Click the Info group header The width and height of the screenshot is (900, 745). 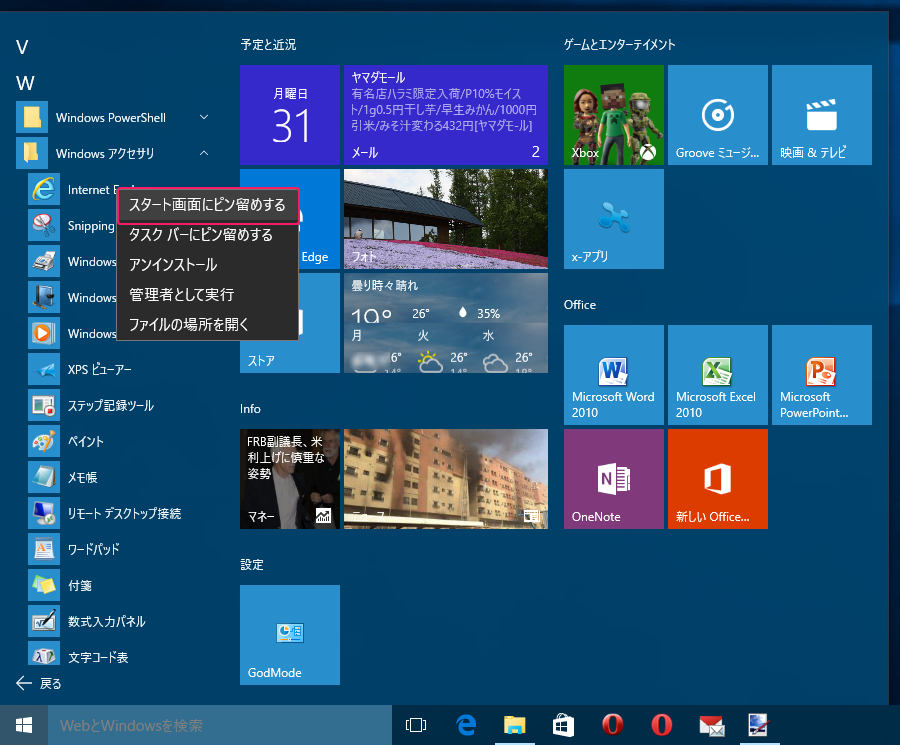[250, 409]
